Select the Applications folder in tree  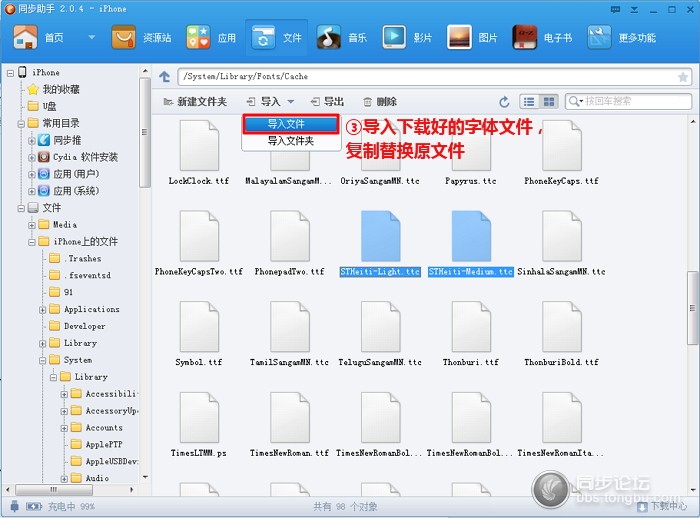(x=84, y=309)
